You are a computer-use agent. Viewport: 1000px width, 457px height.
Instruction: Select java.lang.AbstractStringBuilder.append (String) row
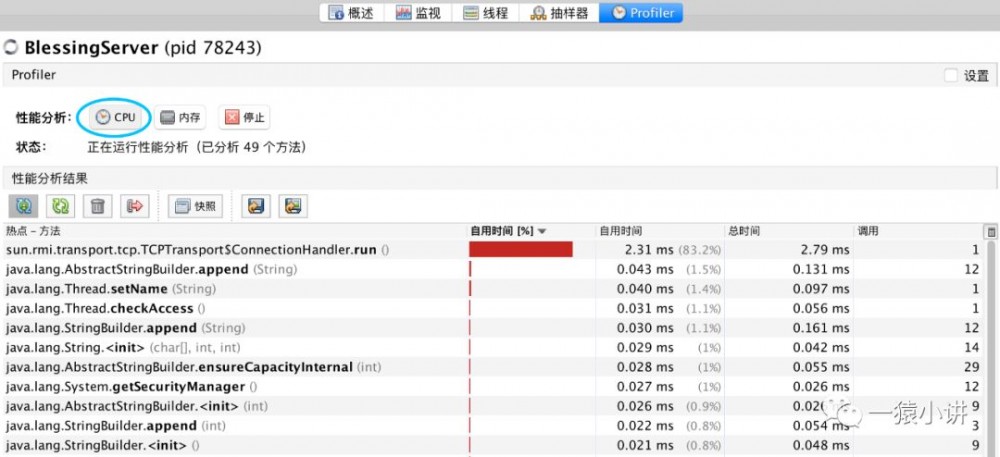coord(493,270)
